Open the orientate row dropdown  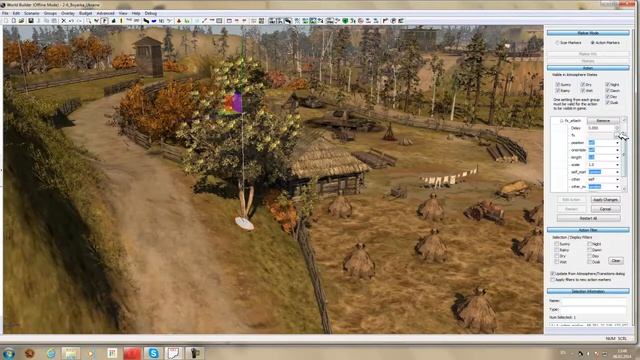[x=617, y=150]
